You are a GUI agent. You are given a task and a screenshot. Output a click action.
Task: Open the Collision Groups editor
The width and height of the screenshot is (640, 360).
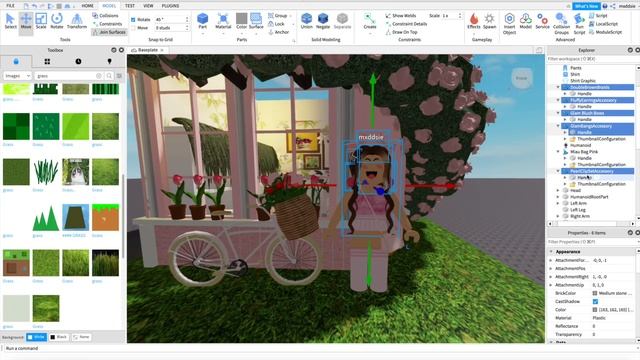pyautogui.click(x=561, y=24)
